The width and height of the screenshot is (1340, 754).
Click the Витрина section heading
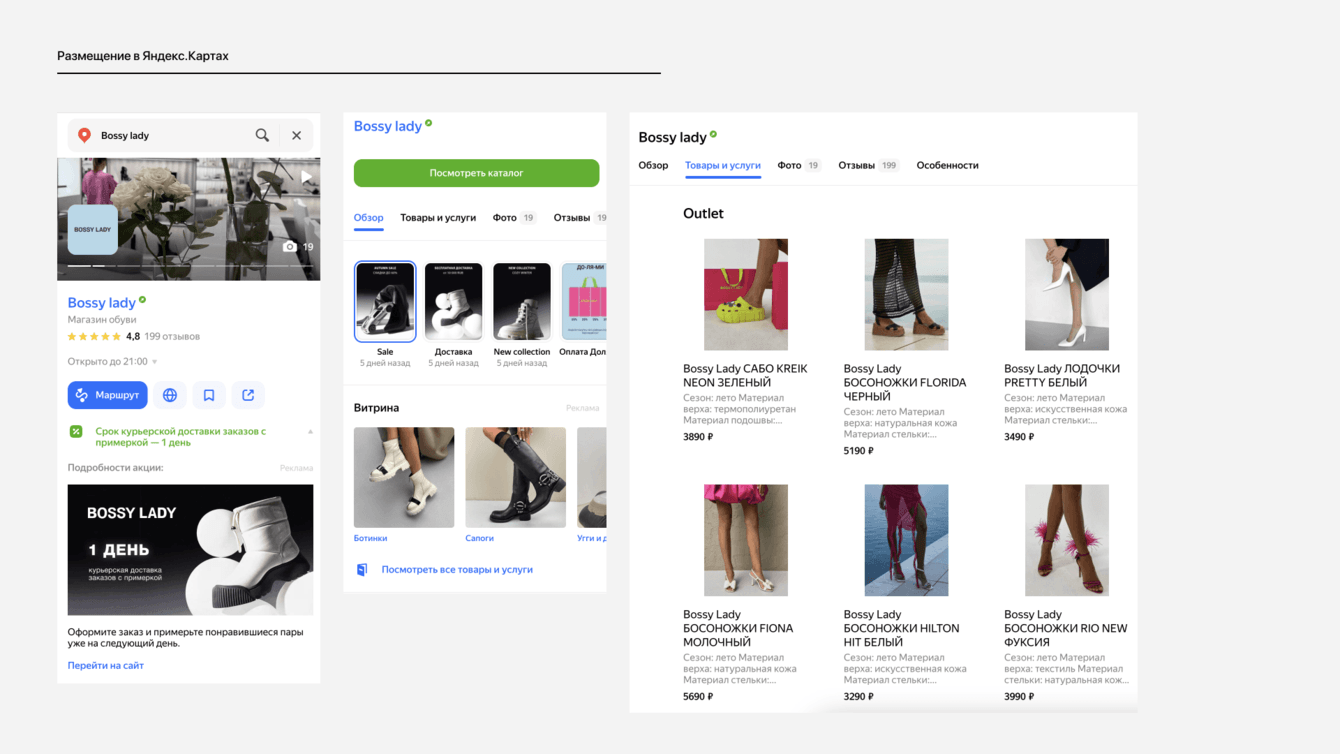point(376,408)
